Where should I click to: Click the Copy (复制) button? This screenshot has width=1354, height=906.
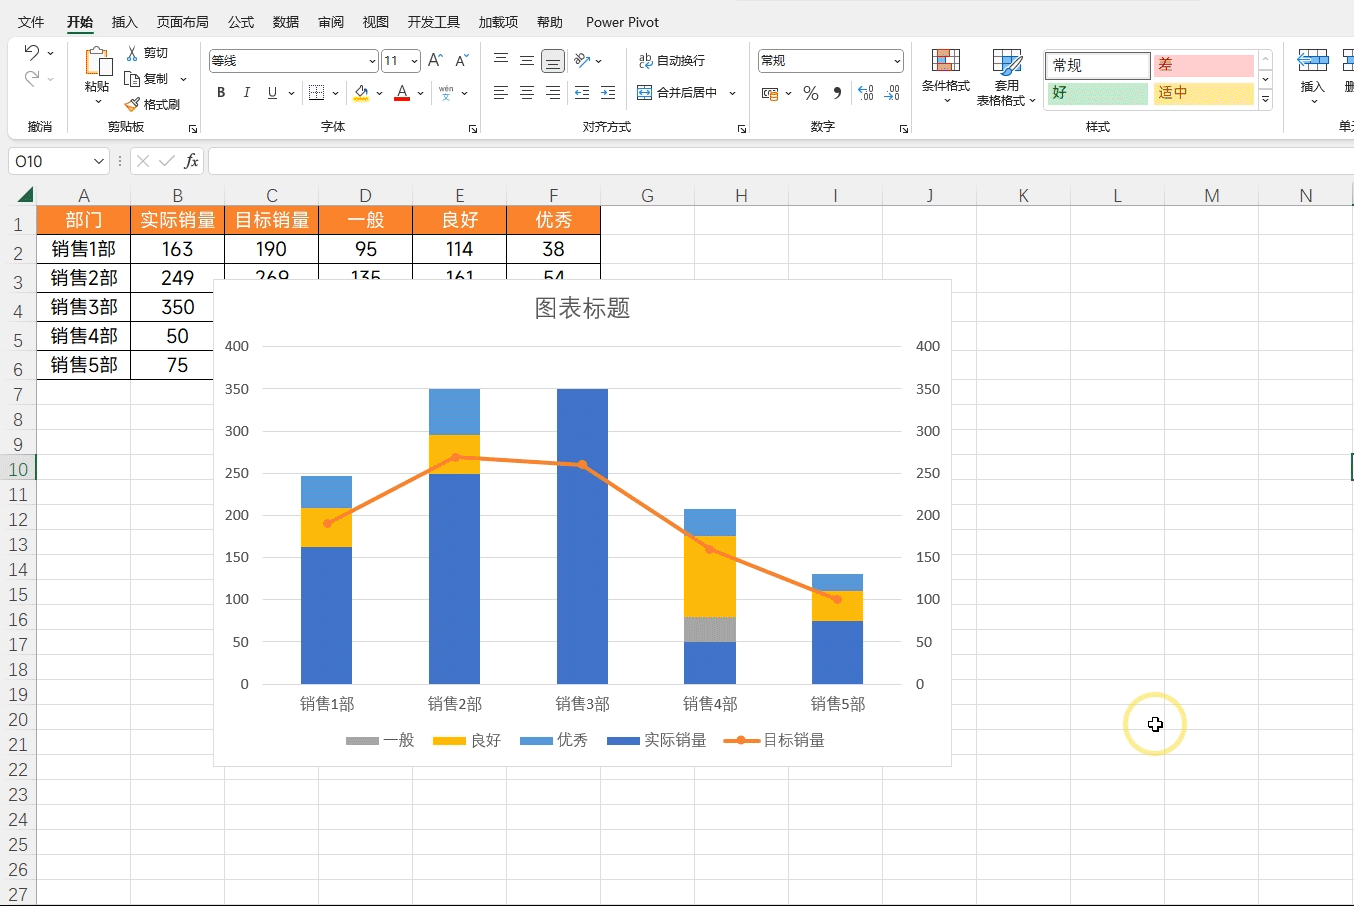(147, 79)
